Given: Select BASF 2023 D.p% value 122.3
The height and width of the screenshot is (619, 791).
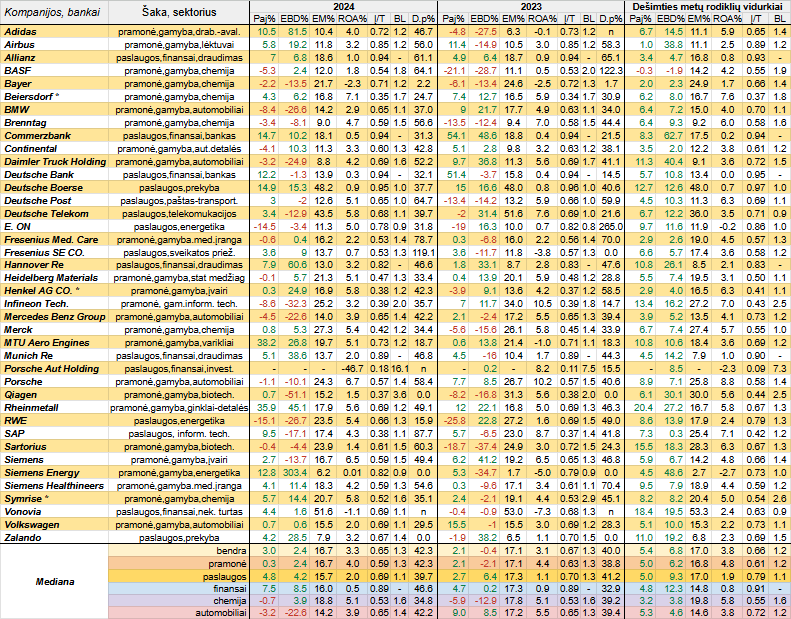Looking at the screenshot, I should 611,71.
